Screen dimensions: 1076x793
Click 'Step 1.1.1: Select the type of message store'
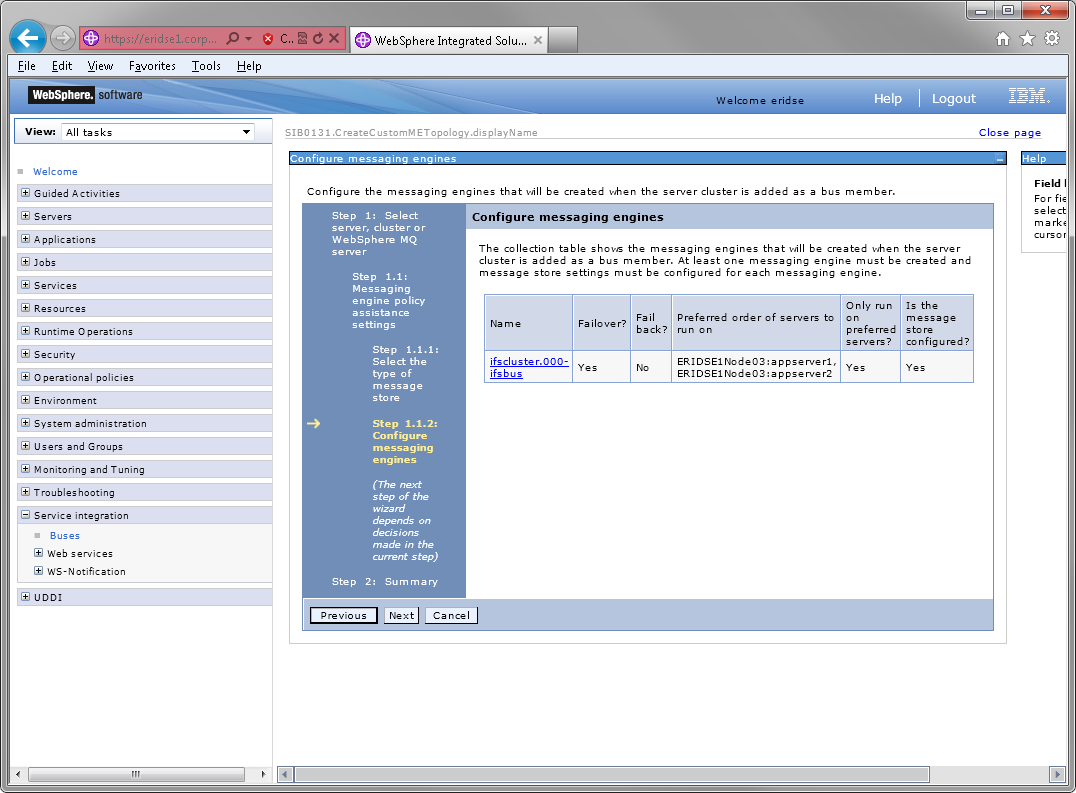click(406, 374)
